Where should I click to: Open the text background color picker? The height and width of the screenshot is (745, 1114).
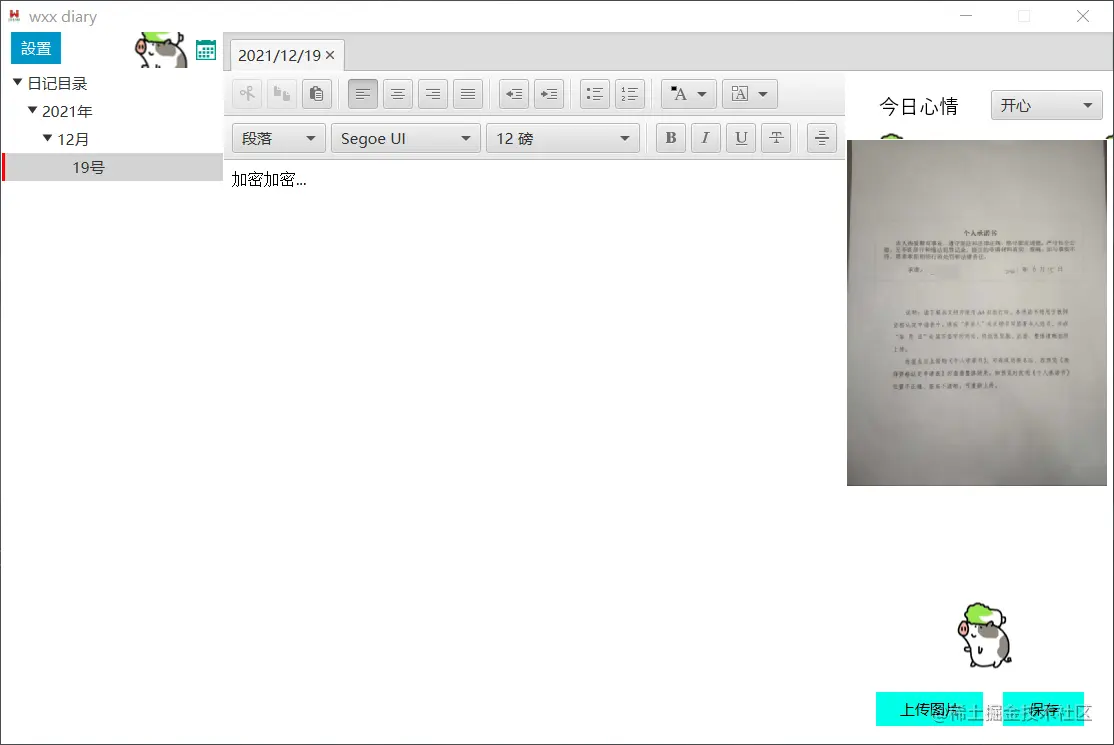pos(750,94)
